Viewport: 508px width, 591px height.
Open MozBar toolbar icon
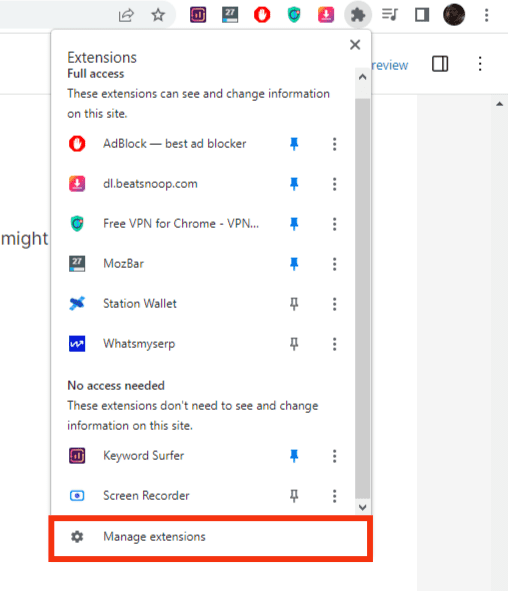click(230, 15)
